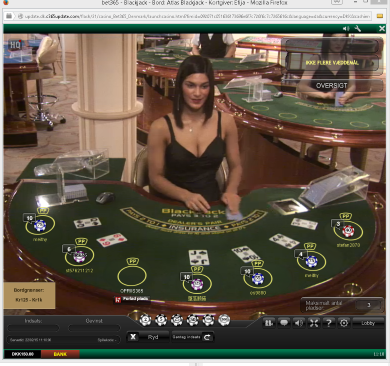Open the BANK cashier button

tap(60, 354)
